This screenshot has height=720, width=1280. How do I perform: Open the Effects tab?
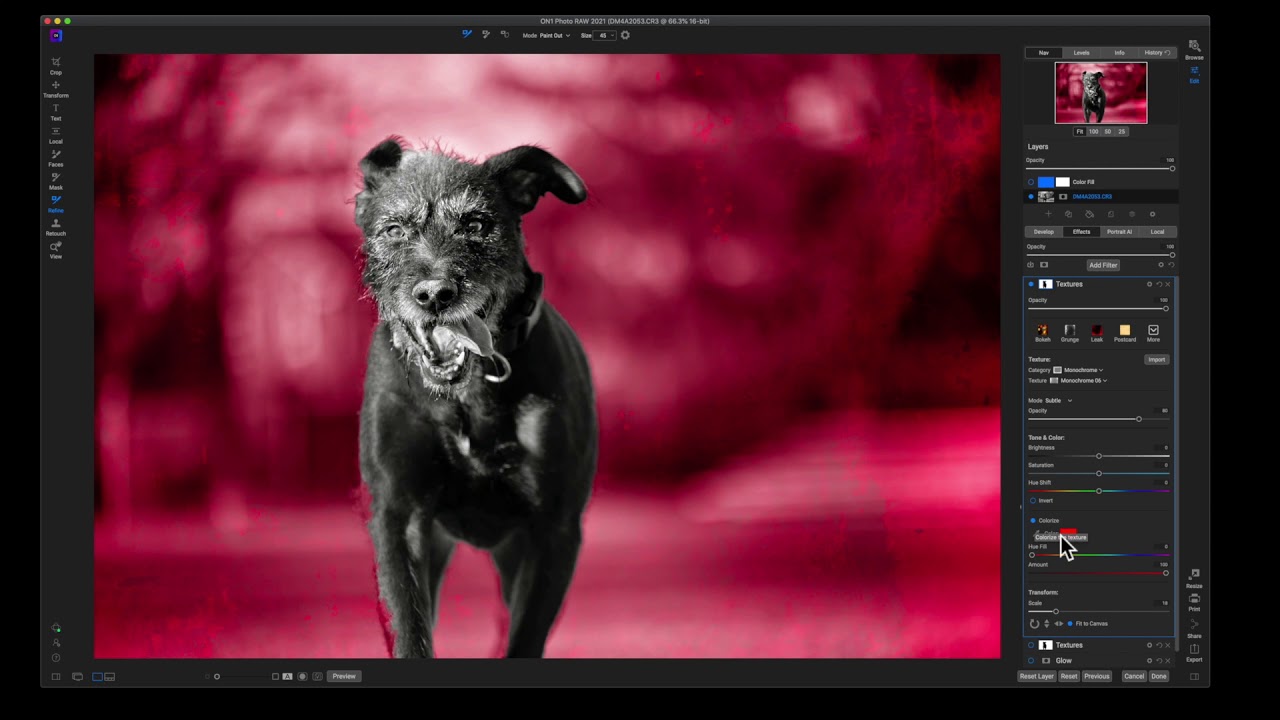click(x=1082, y=232)
